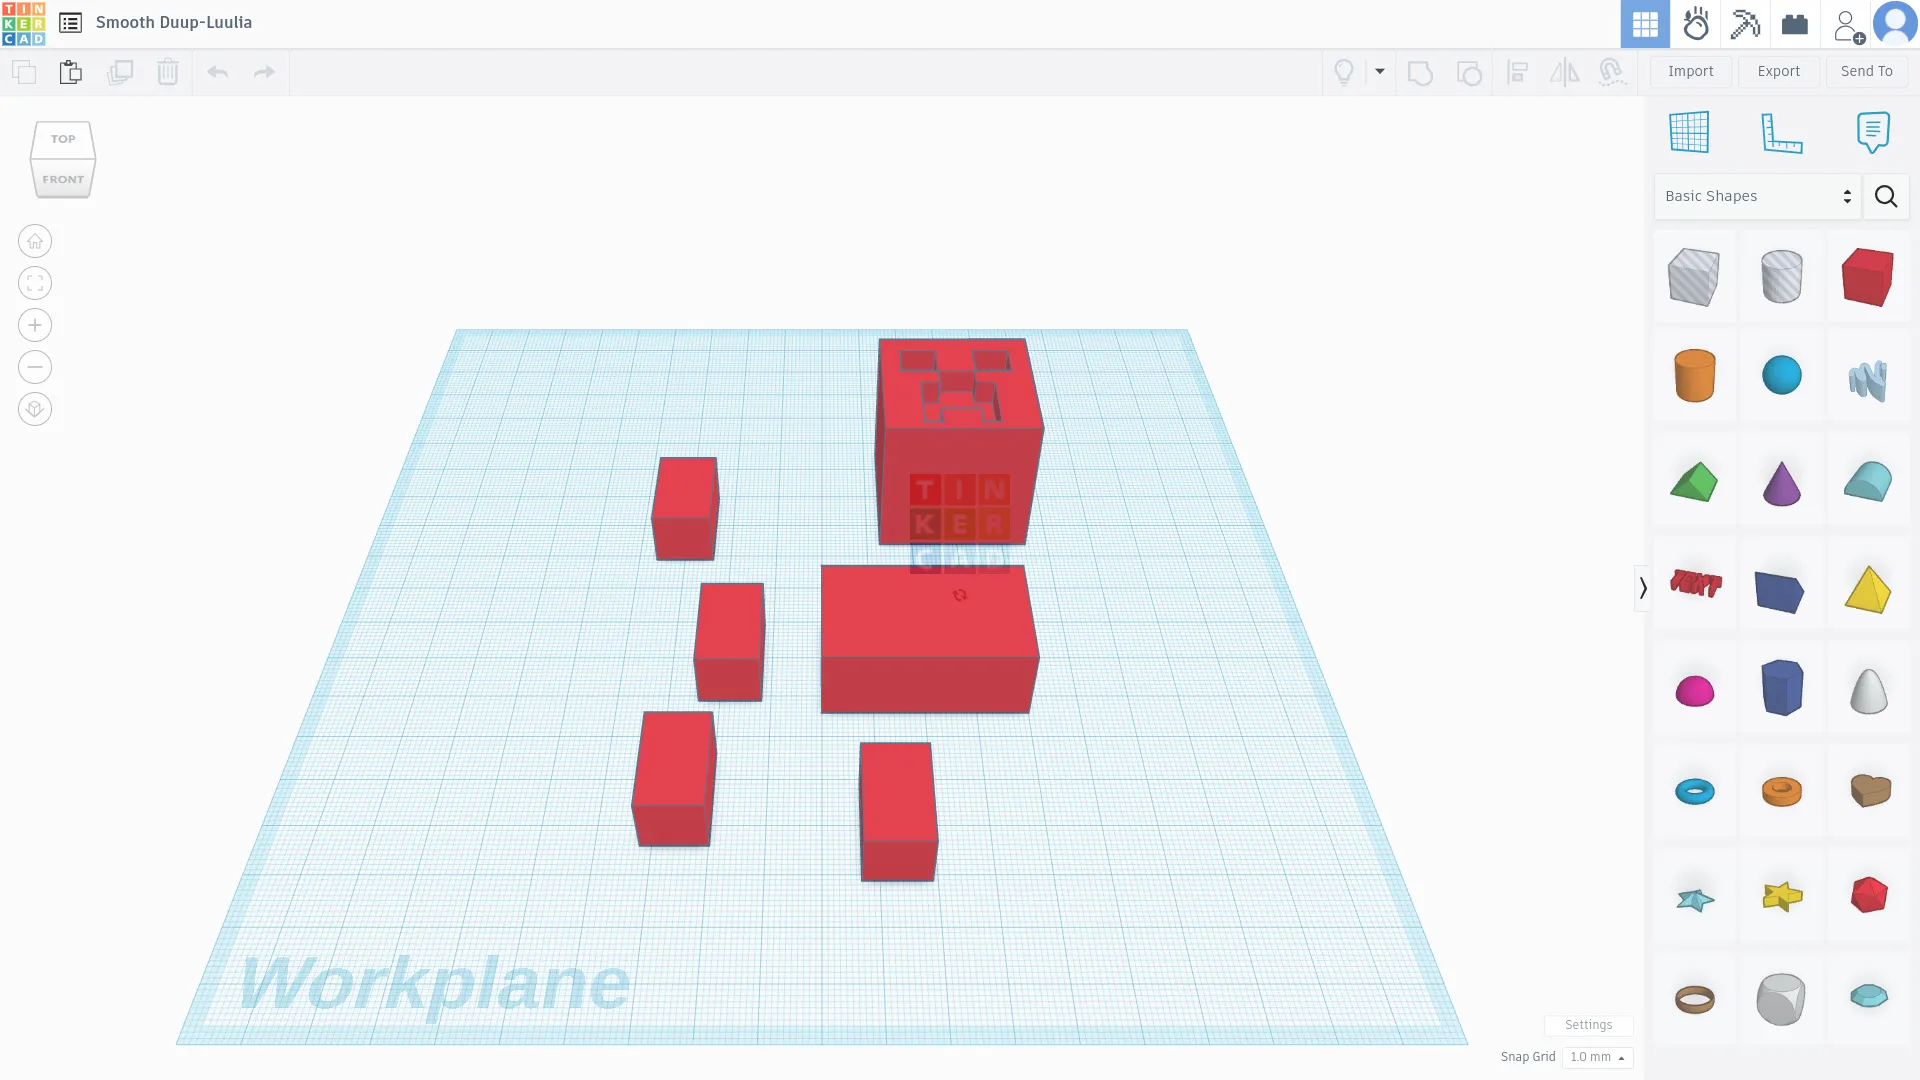
Task: Switch to 3D design grid view
Action: point(1645,24)
